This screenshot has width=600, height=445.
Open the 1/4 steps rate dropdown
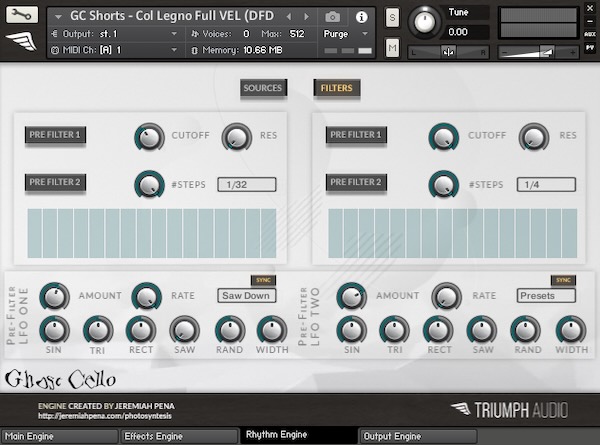point(546,184)
